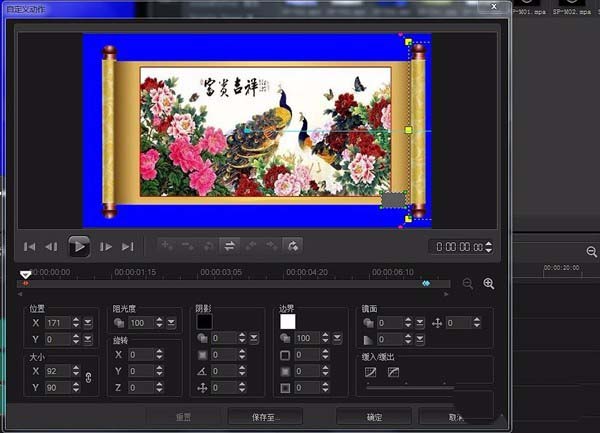The height and width of the screenshot is (433, 600).
Task: Click the position X stepper arrows
Action: click(x=76, y=323)
